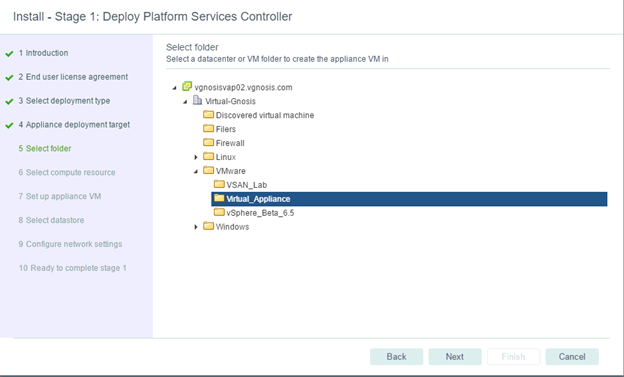Collapse the vgnosisvap02.vgnosis.com root node

coord(174,88)
